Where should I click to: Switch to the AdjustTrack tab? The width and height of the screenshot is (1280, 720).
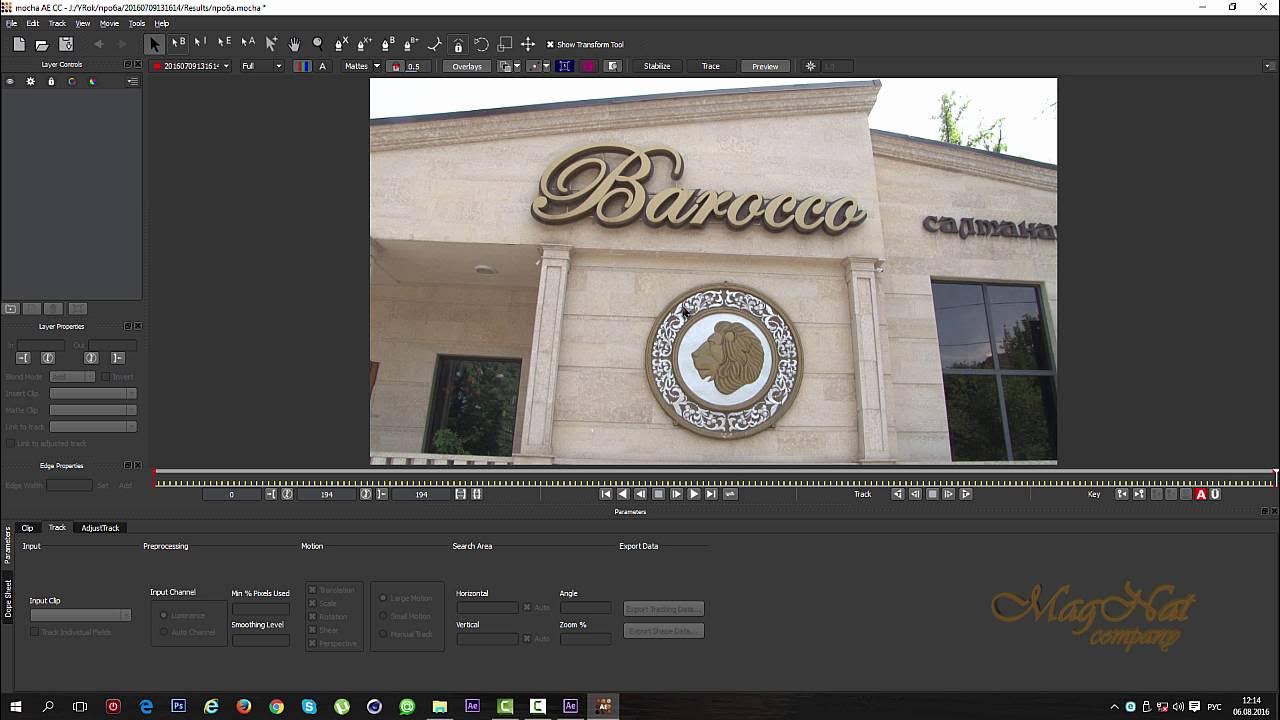100,528
